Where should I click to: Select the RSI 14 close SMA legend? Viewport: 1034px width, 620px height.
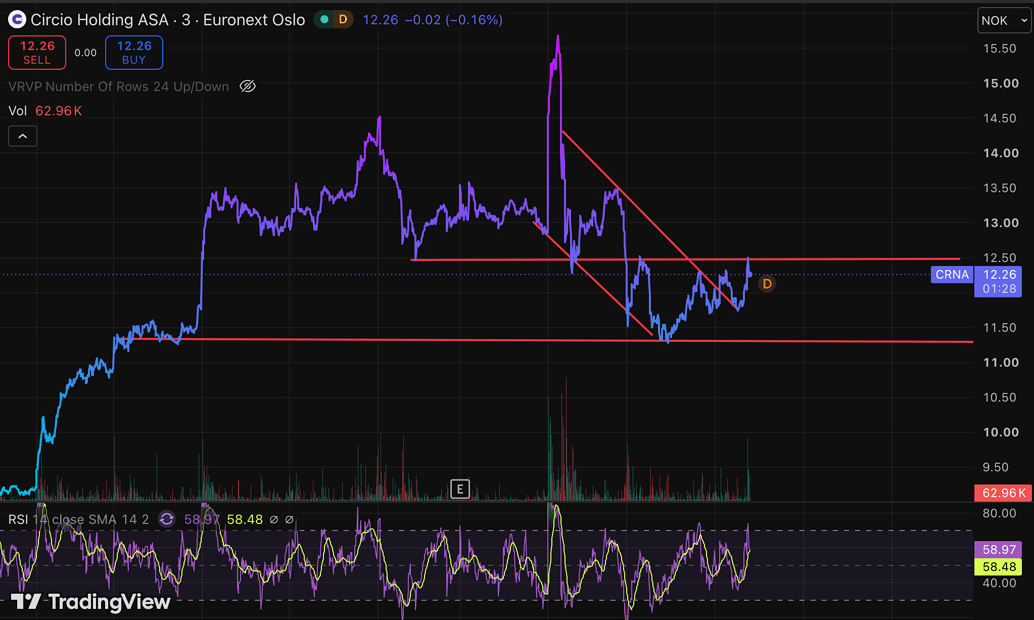point(78,520)
